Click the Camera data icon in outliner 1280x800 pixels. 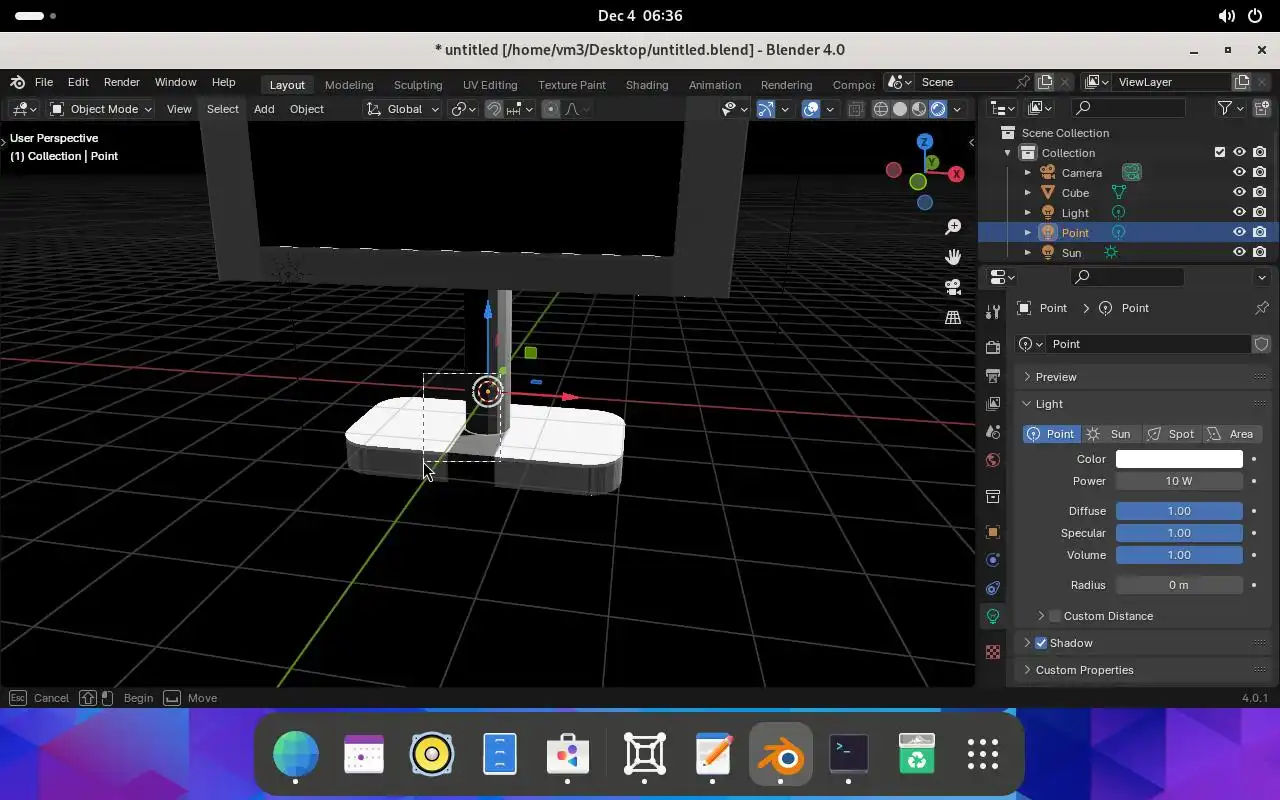1131,173
